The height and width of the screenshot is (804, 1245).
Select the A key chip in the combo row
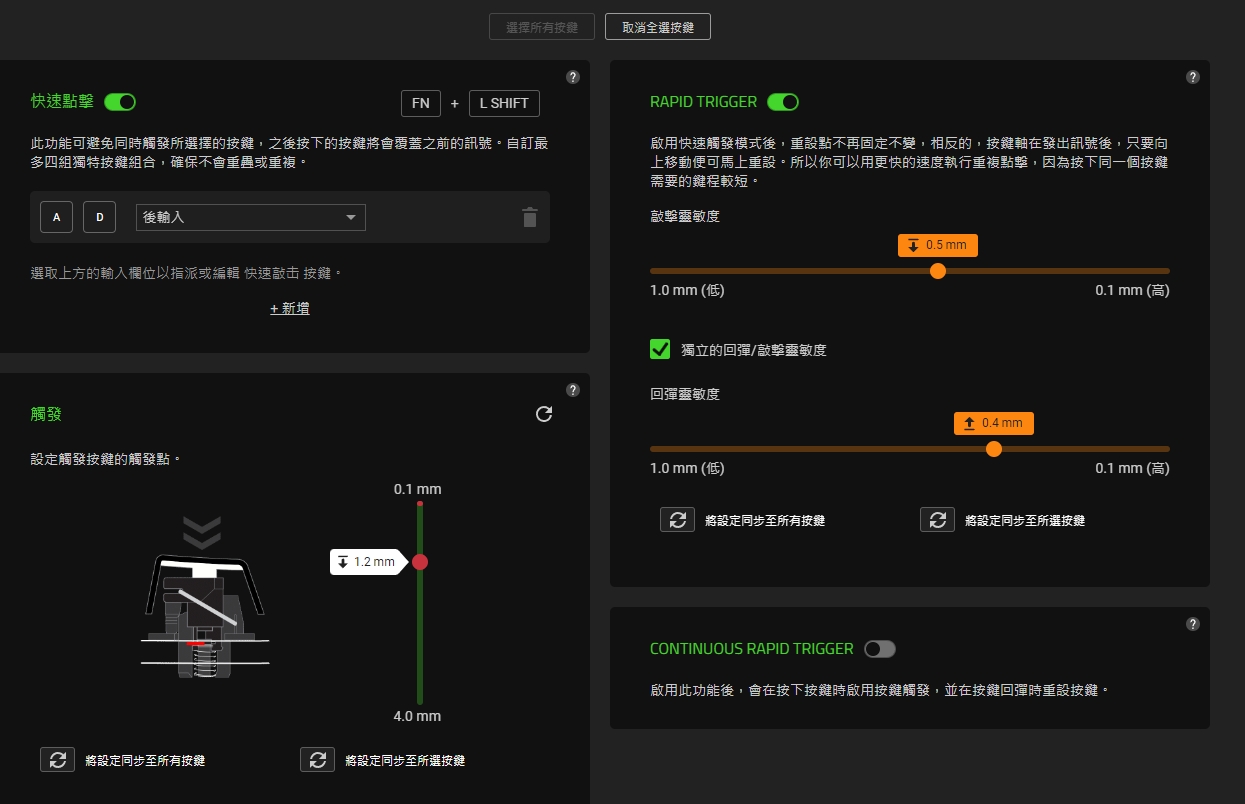(x=56, y=216)
